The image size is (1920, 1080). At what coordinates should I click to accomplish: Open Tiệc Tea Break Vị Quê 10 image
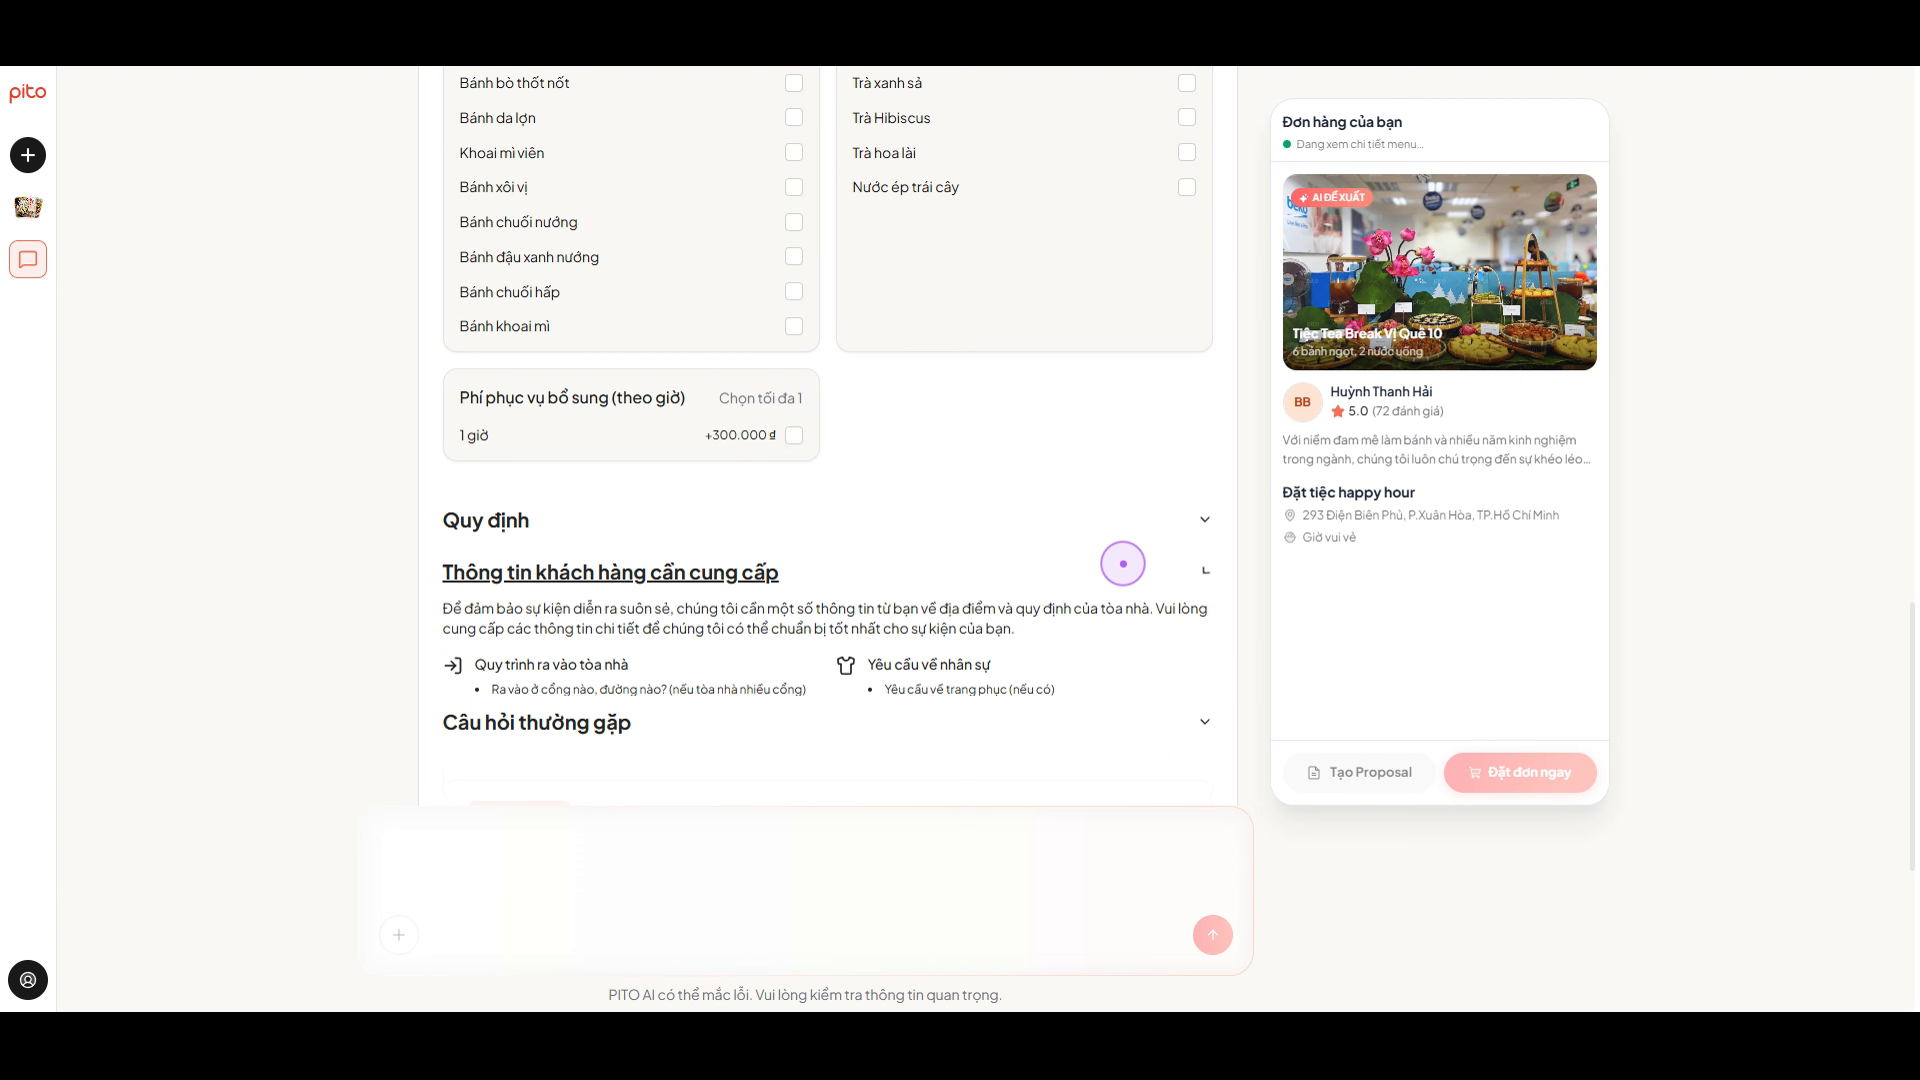(x=1440, y=272)
